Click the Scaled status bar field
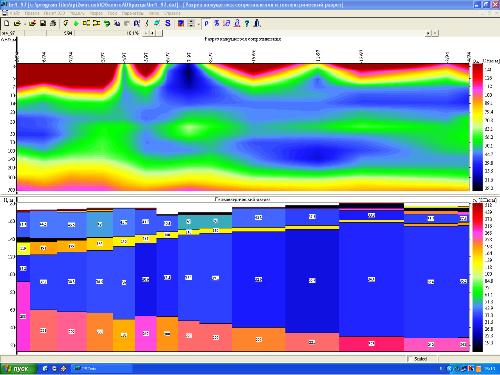This screenshot has height=375, width=500. coord(420,359)
